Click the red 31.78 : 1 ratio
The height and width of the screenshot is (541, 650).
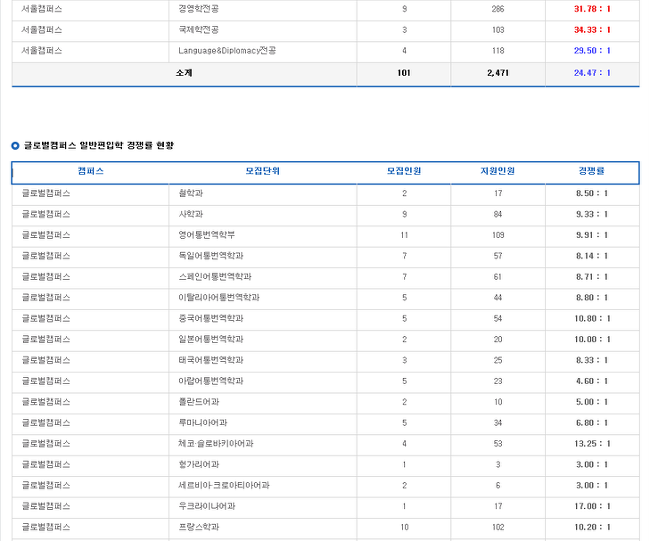pyautogui.click(x=592, y=9)
